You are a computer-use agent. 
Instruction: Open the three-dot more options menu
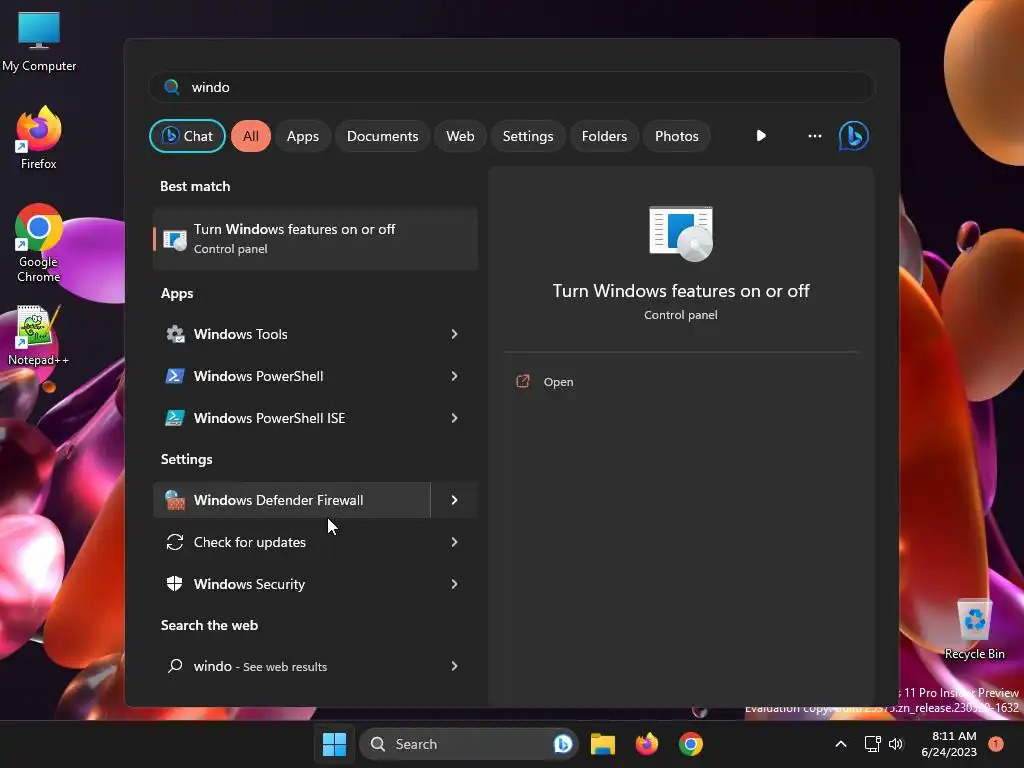point(814,136)
